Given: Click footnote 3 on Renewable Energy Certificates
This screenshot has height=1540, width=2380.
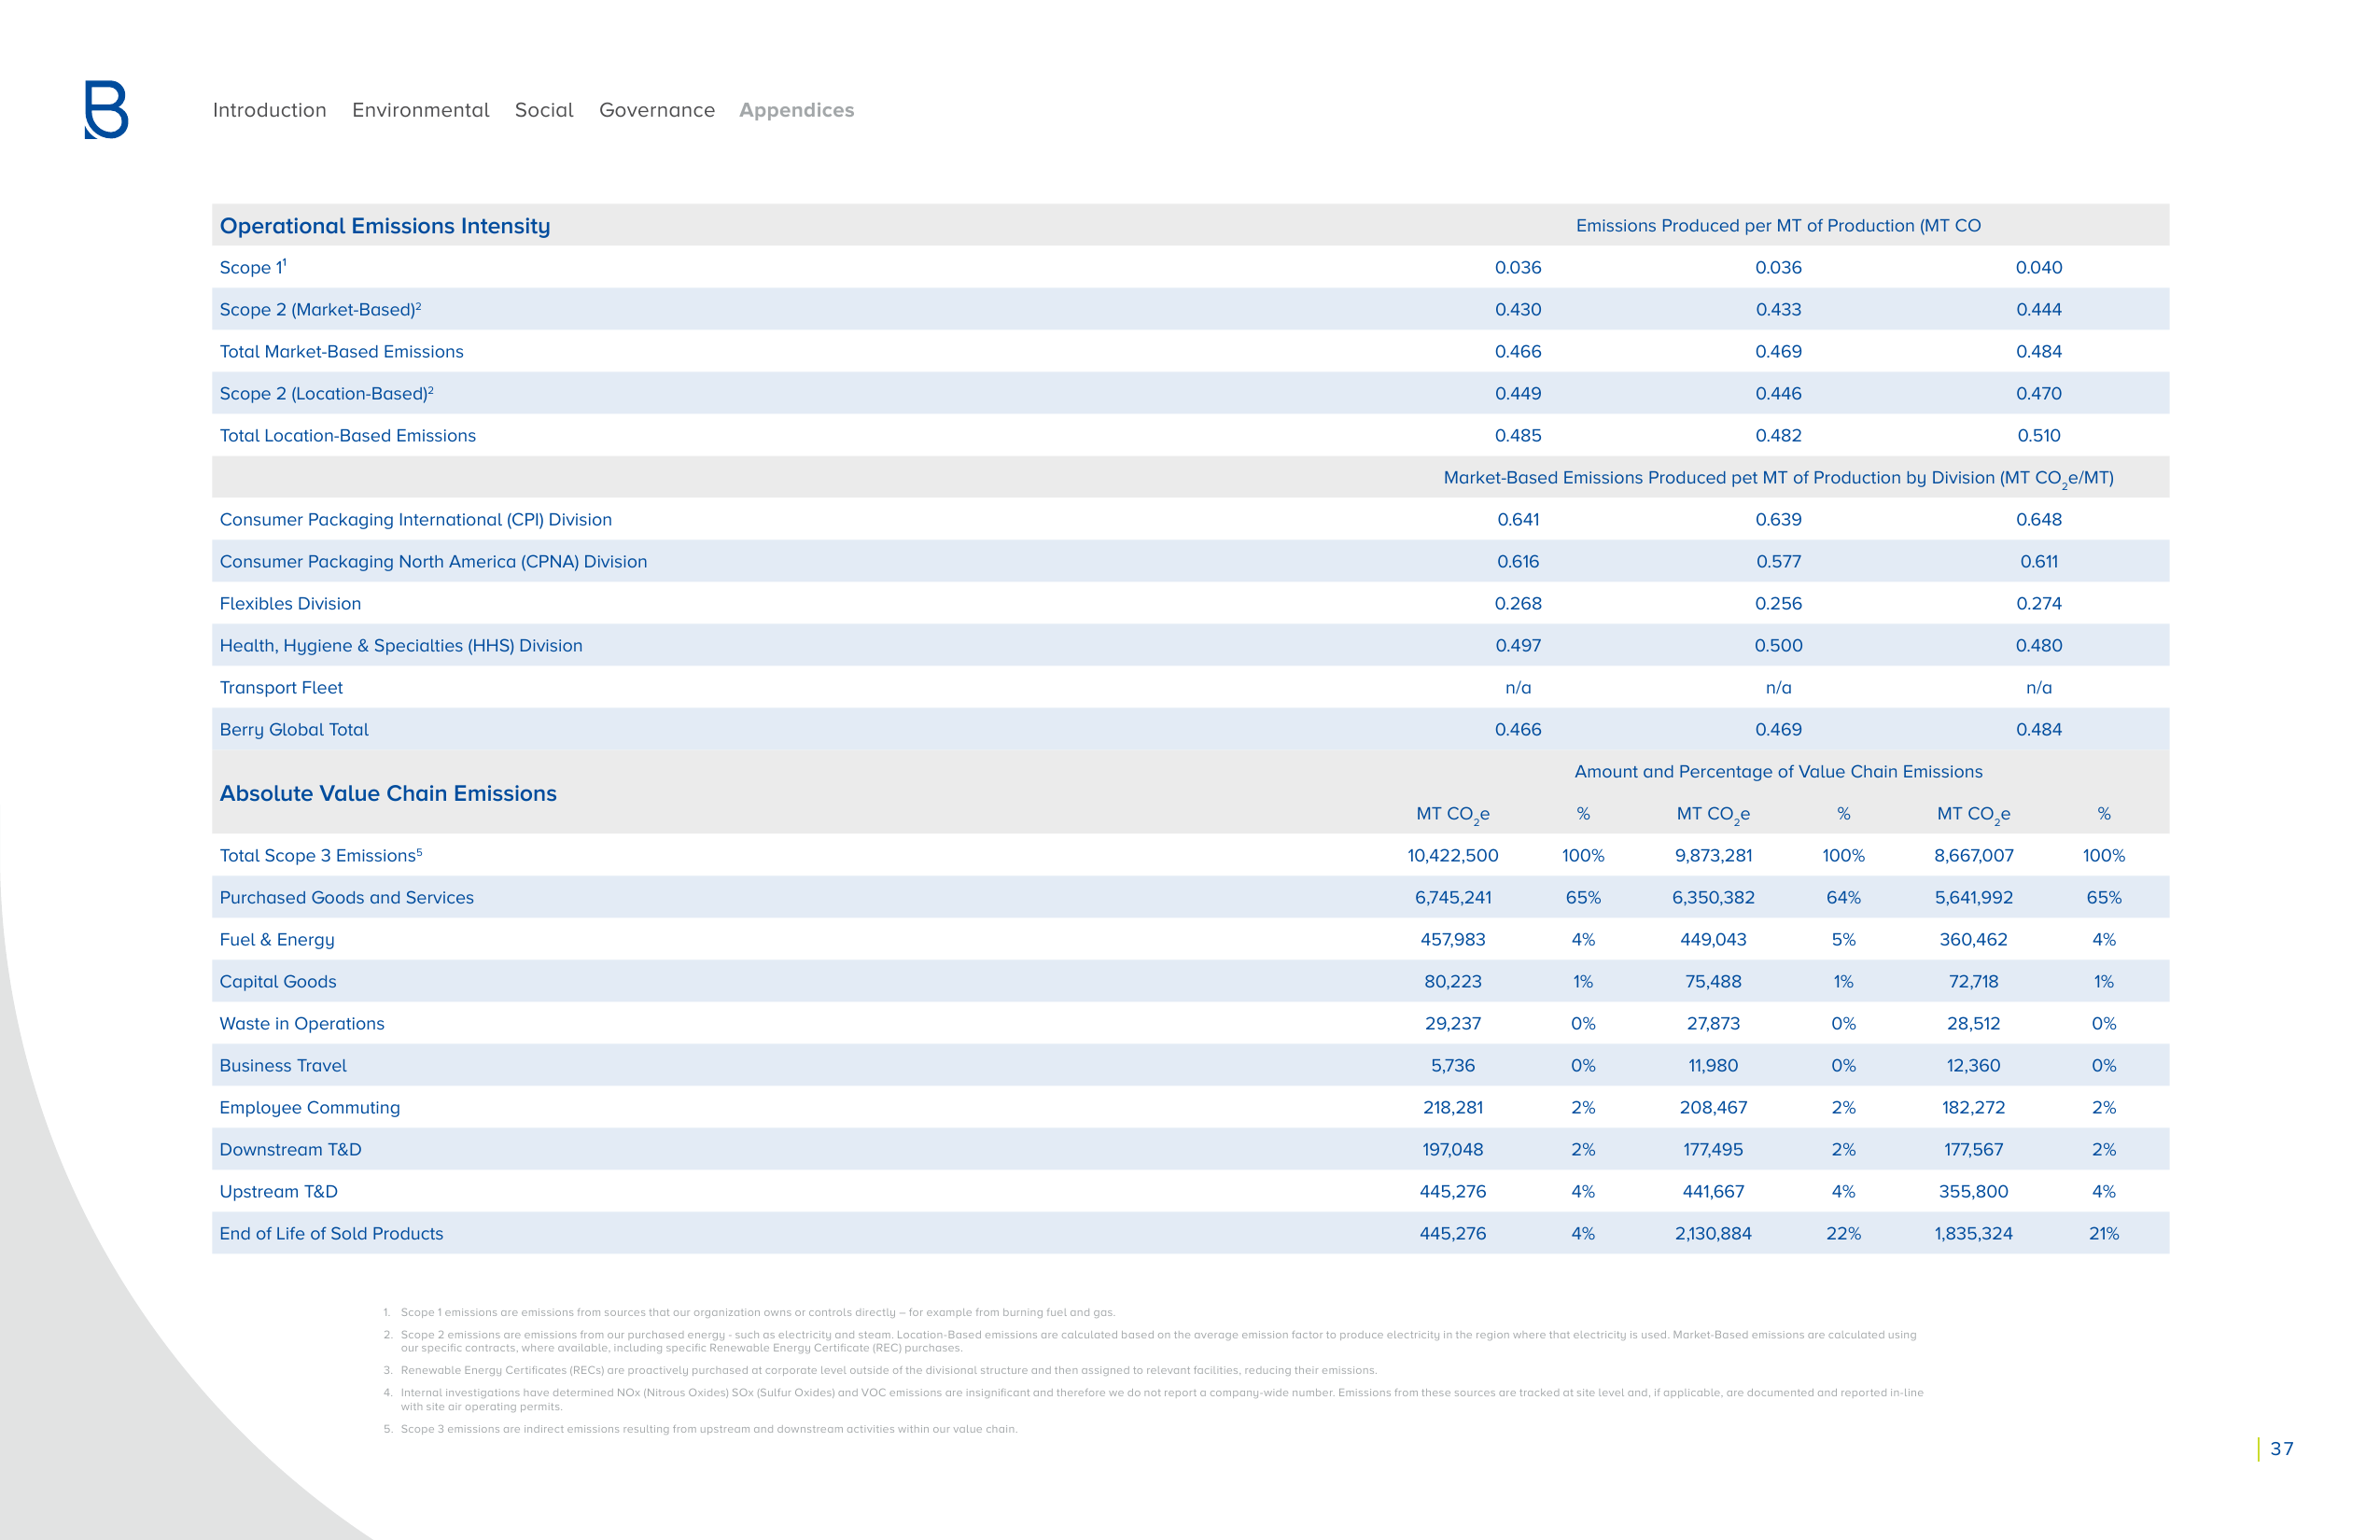Looking at the screenshot, I should coord(880,1370).
